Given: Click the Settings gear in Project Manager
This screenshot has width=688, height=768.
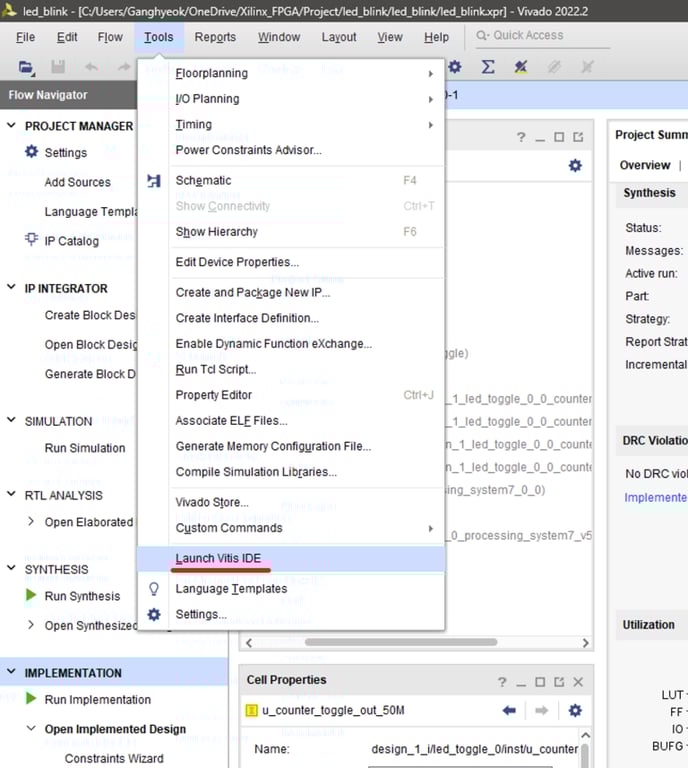Looking at the screenshot, I should [x=31, y=151].
